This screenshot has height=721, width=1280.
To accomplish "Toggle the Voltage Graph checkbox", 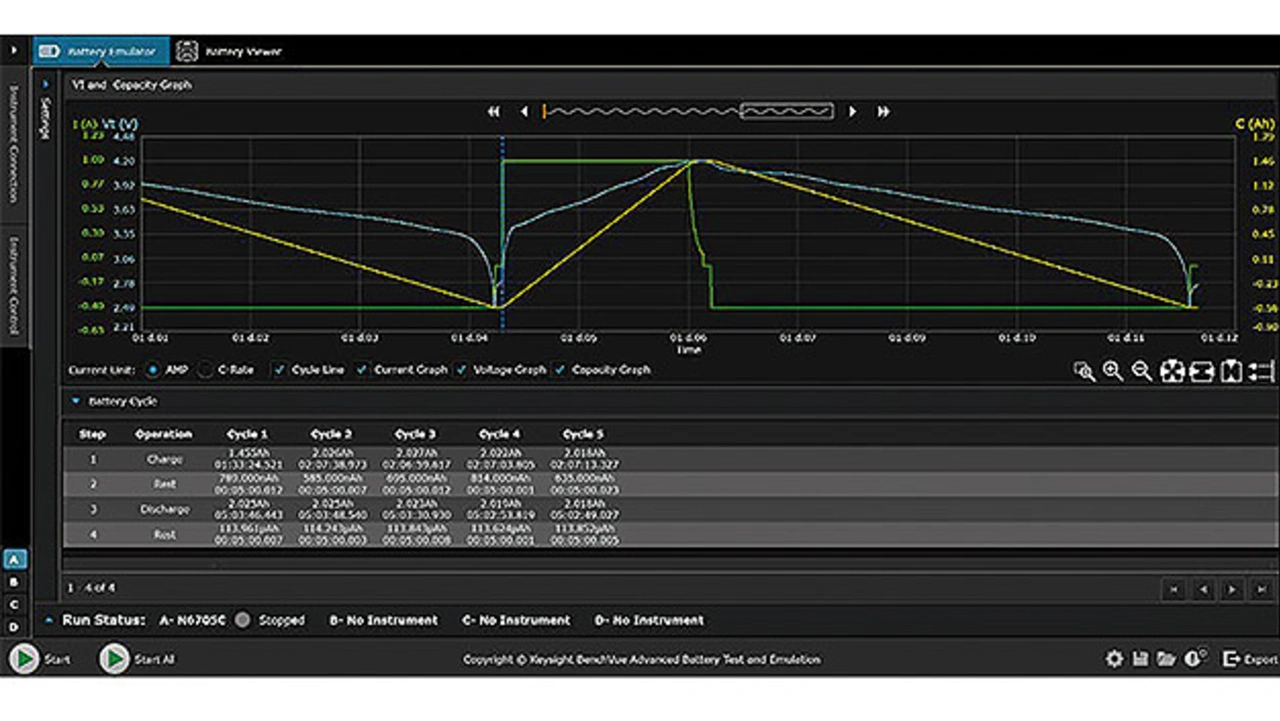I will coord(461,370).
